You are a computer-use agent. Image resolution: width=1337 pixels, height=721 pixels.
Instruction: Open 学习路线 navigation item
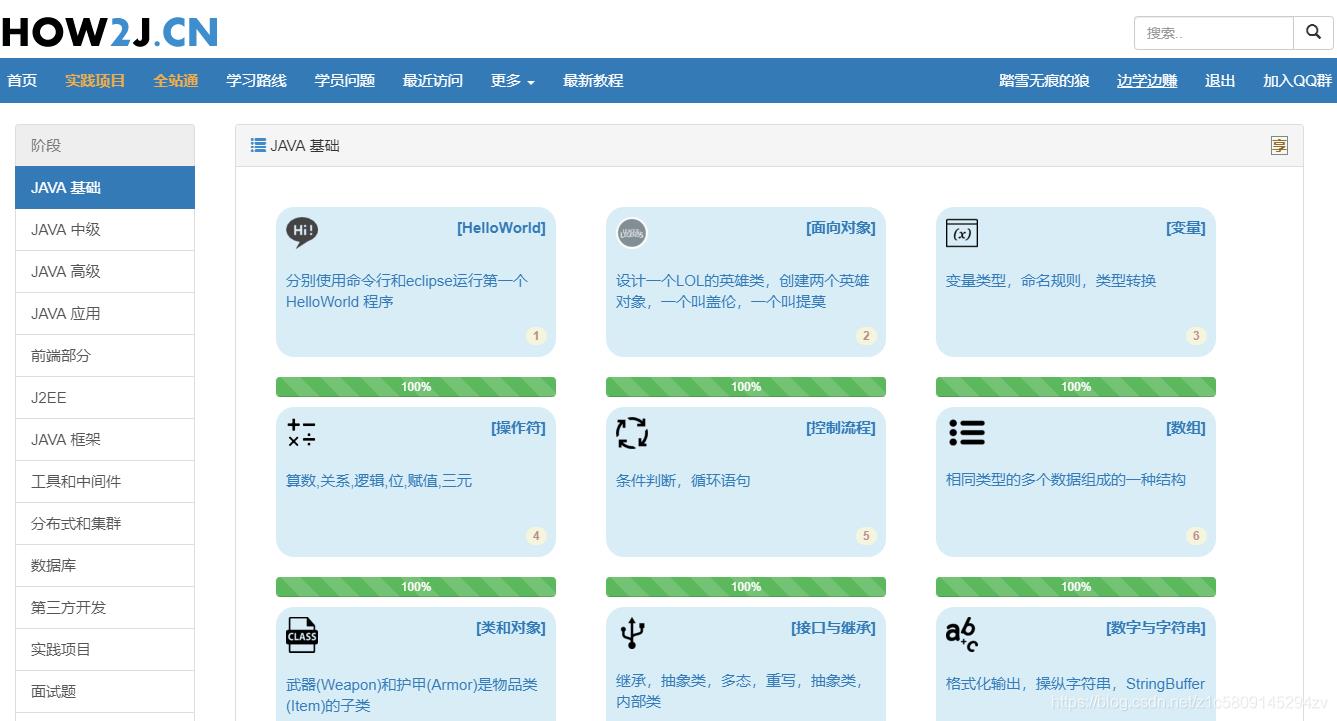coord(257,81)
